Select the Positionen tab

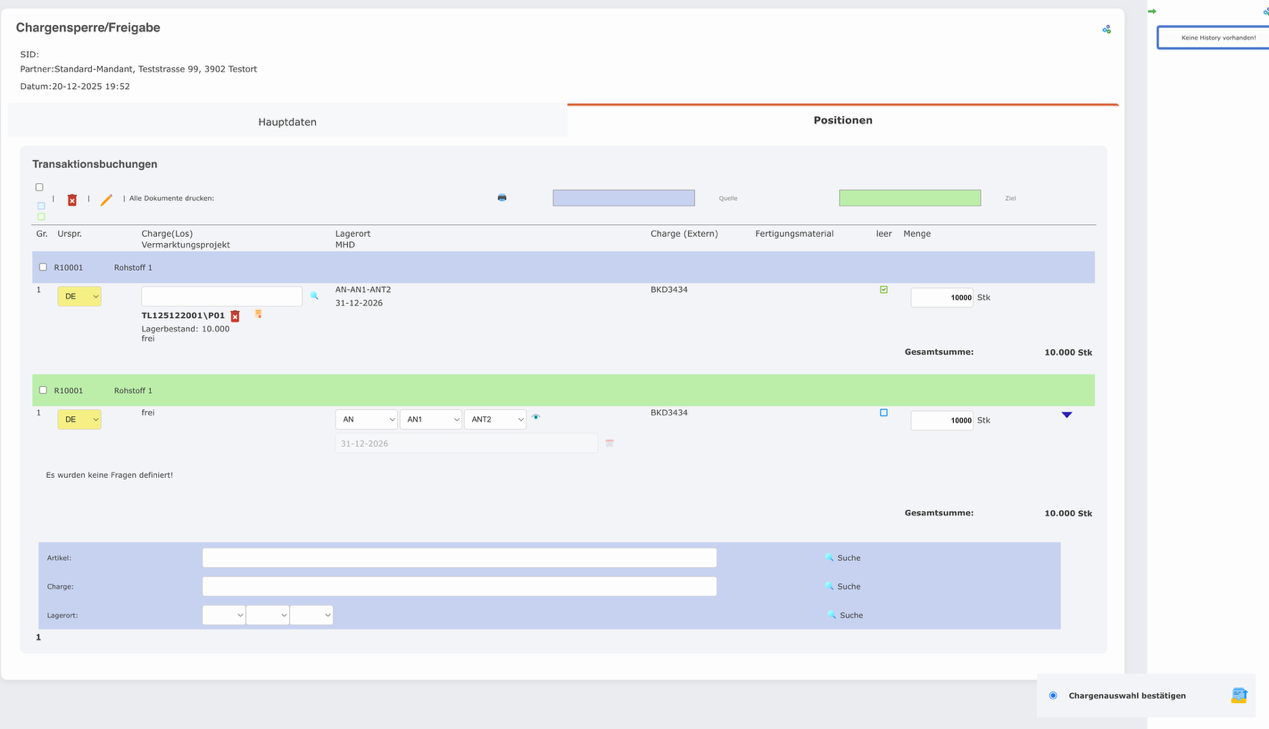[842, 120]
